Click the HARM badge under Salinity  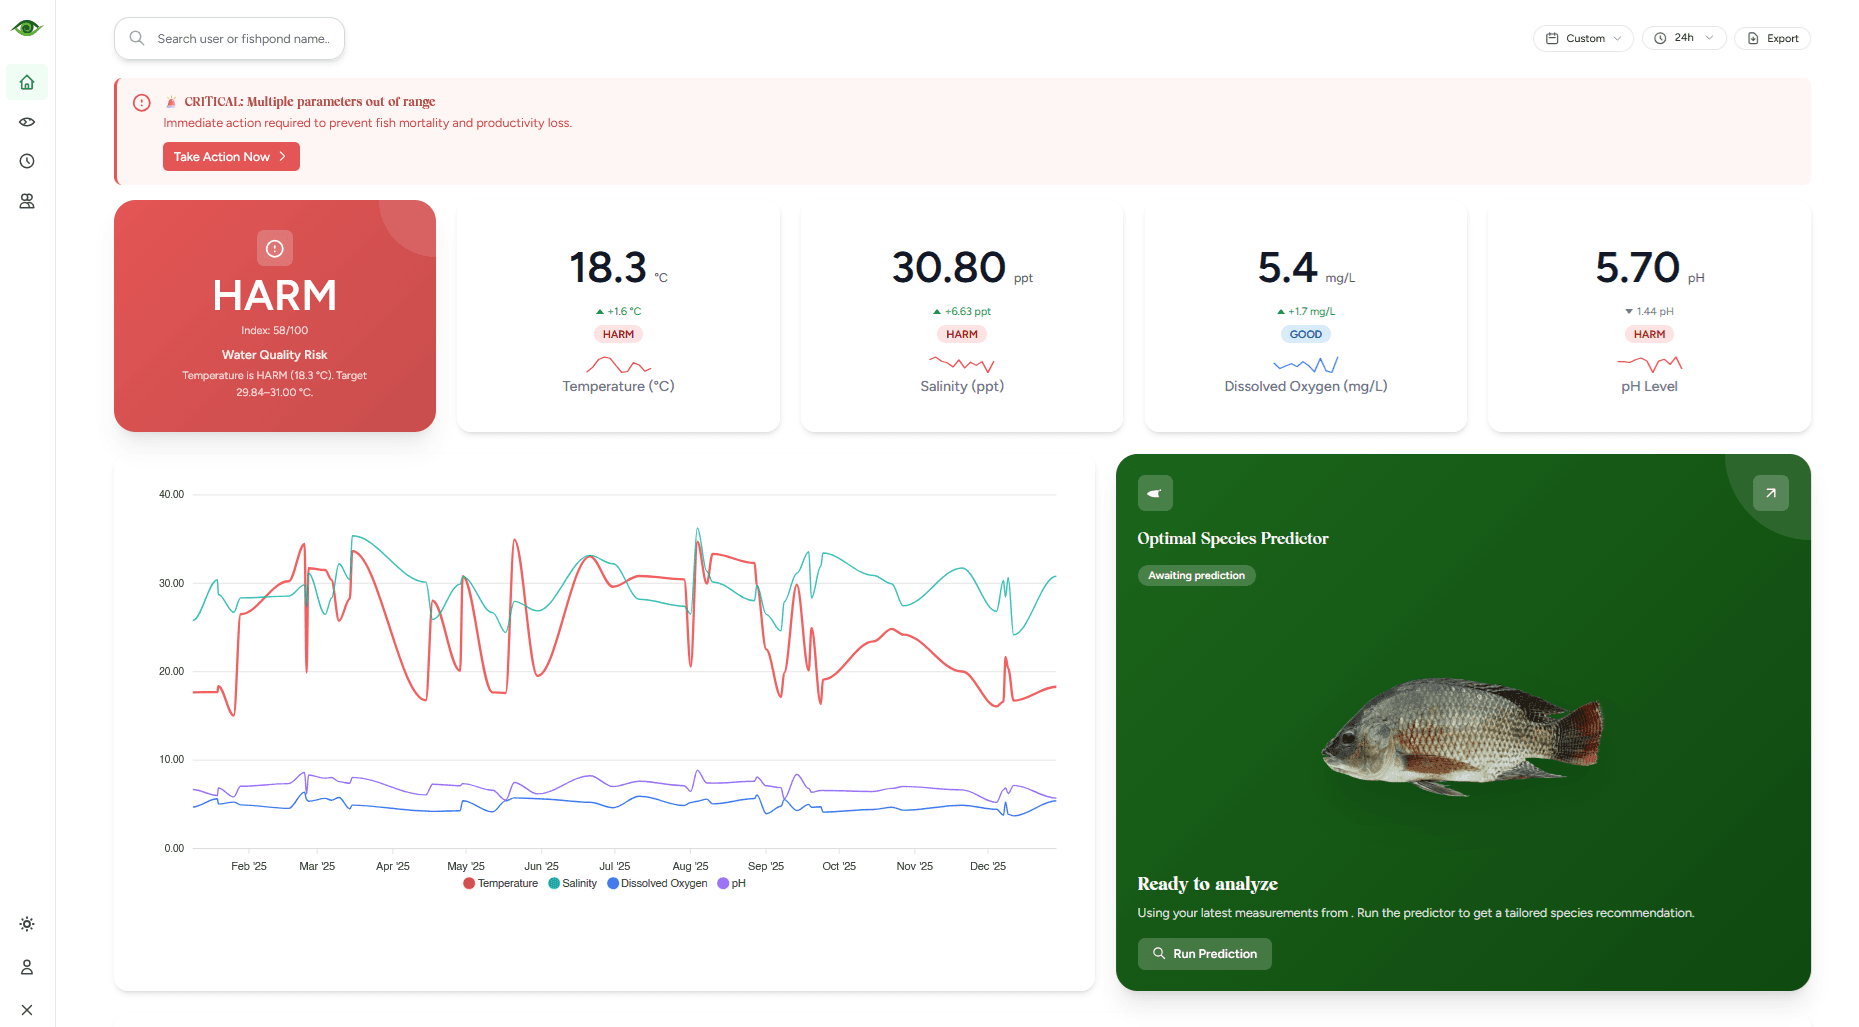pyautogui.click(x=962, y=334)
